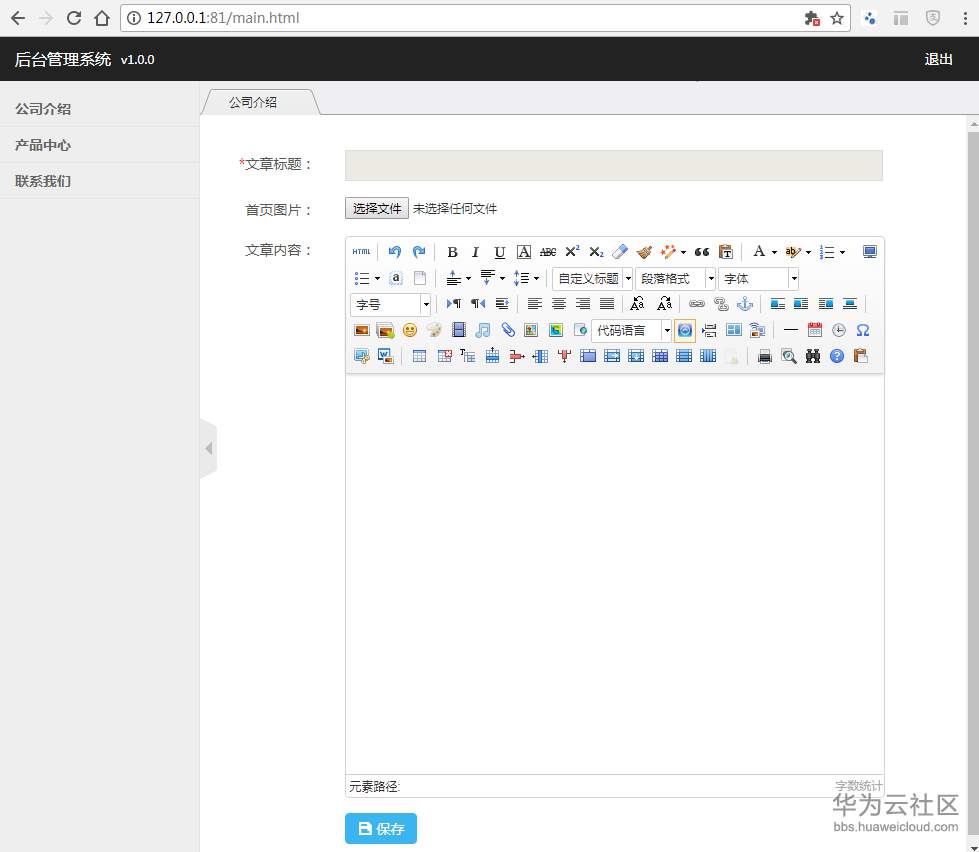Open preview with magnifier icon
Screen dimensions: 979x852
tap(789, 356)
